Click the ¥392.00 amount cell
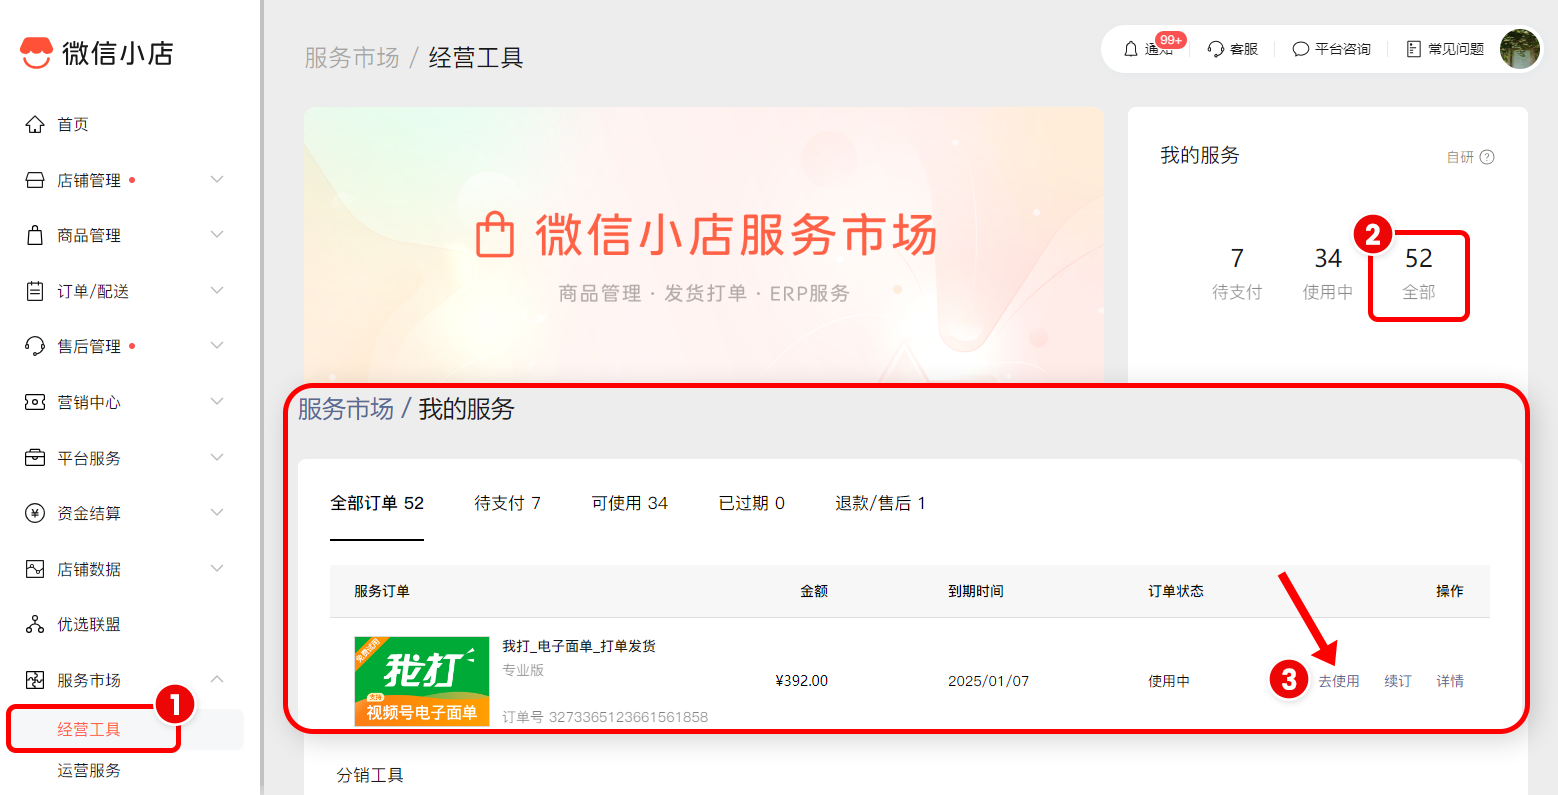This screenshot has height=795, width=1558. tap(801, 681)
